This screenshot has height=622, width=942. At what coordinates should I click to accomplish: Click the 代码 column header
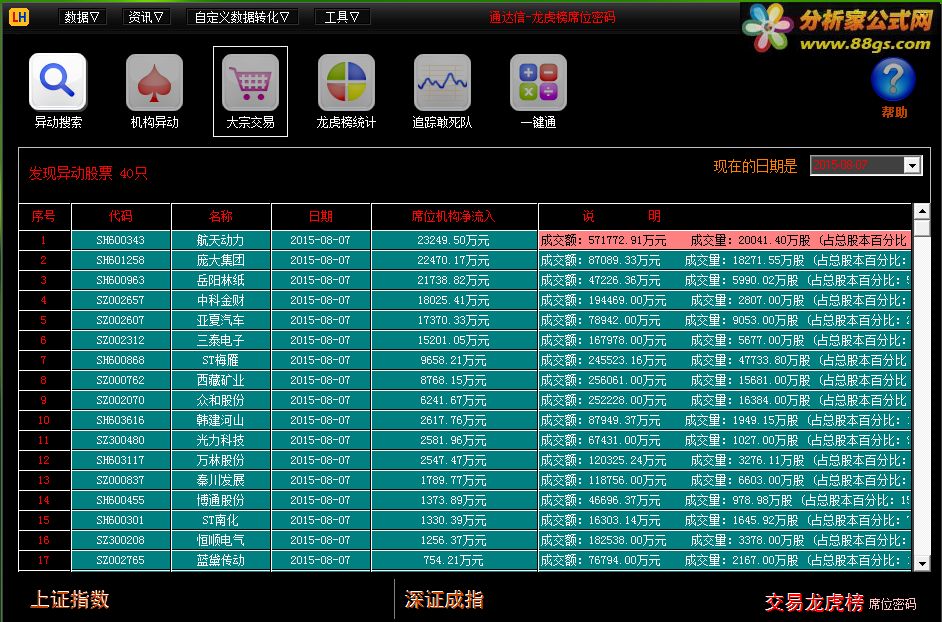(121, 216)
